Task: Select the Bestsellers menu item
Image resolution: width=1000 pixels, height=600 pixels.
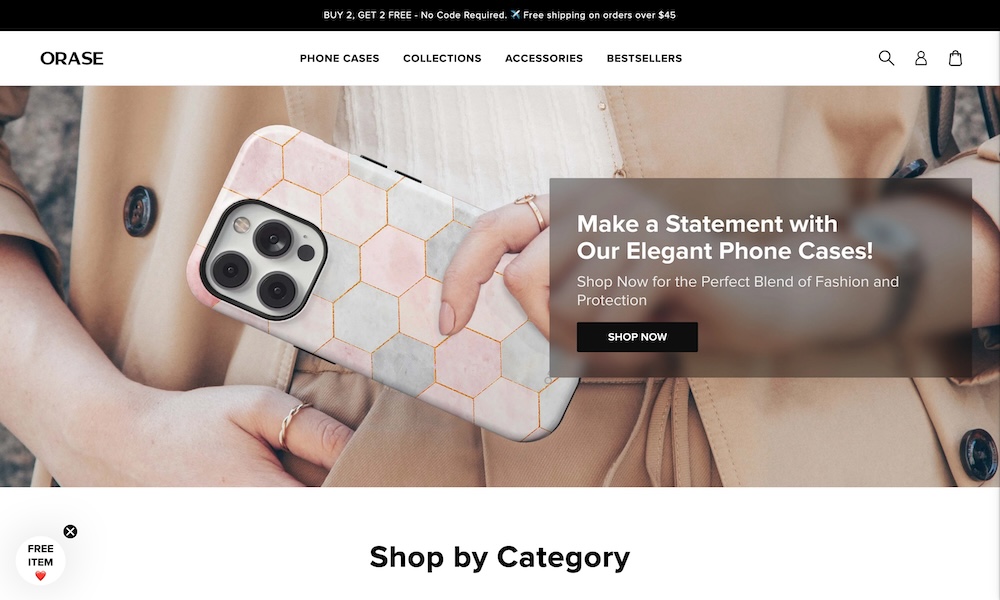Action: coord(644,58)
